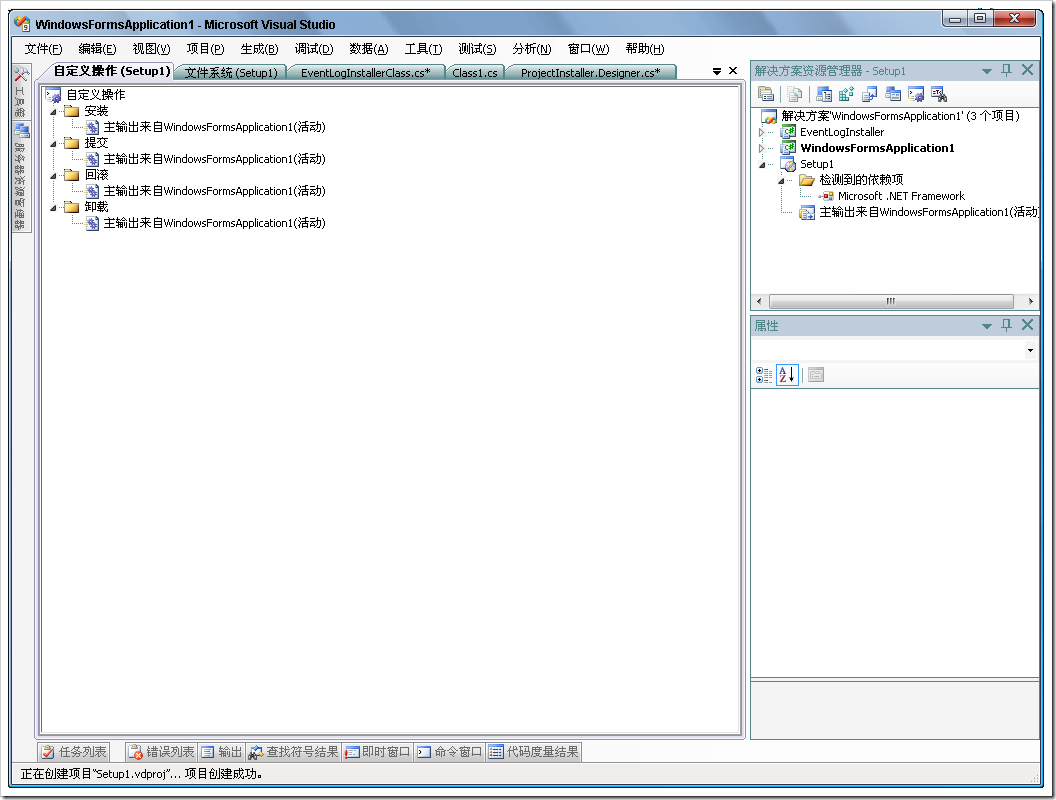Click the Visual Studio icon in title bar

coord(22,24)
